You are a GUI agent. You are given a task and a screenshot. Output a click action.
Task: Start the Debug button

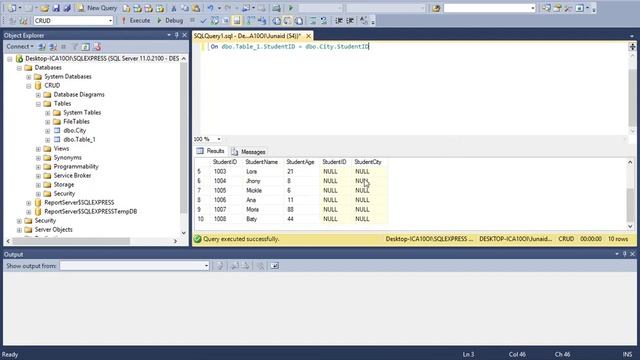click(x=170, y=20)
